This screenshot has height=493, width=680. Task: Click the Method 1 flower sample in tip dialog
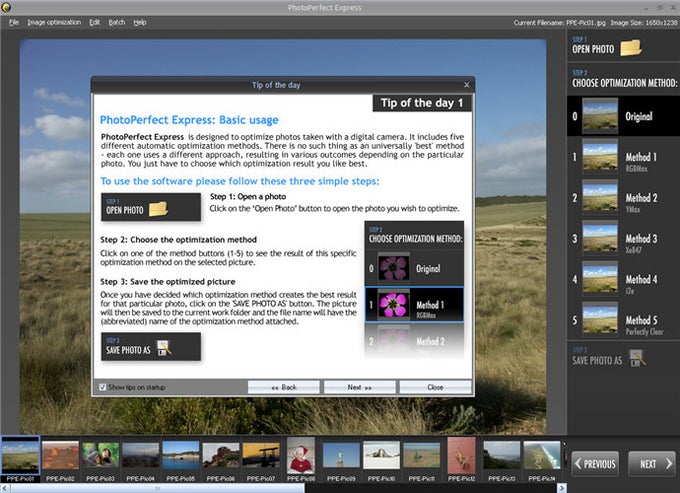[x=393, y=304]
